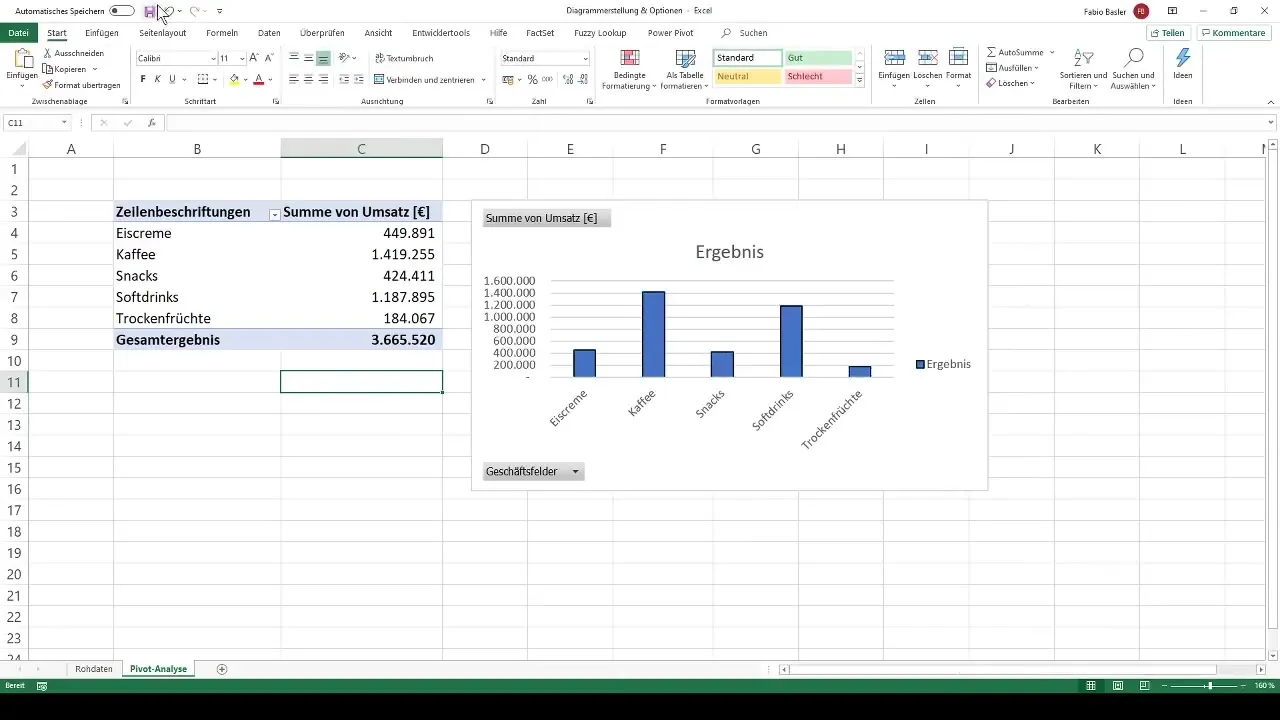
Task: Click Ausschneiden scissors icon
Action: [x=48, y=52]
